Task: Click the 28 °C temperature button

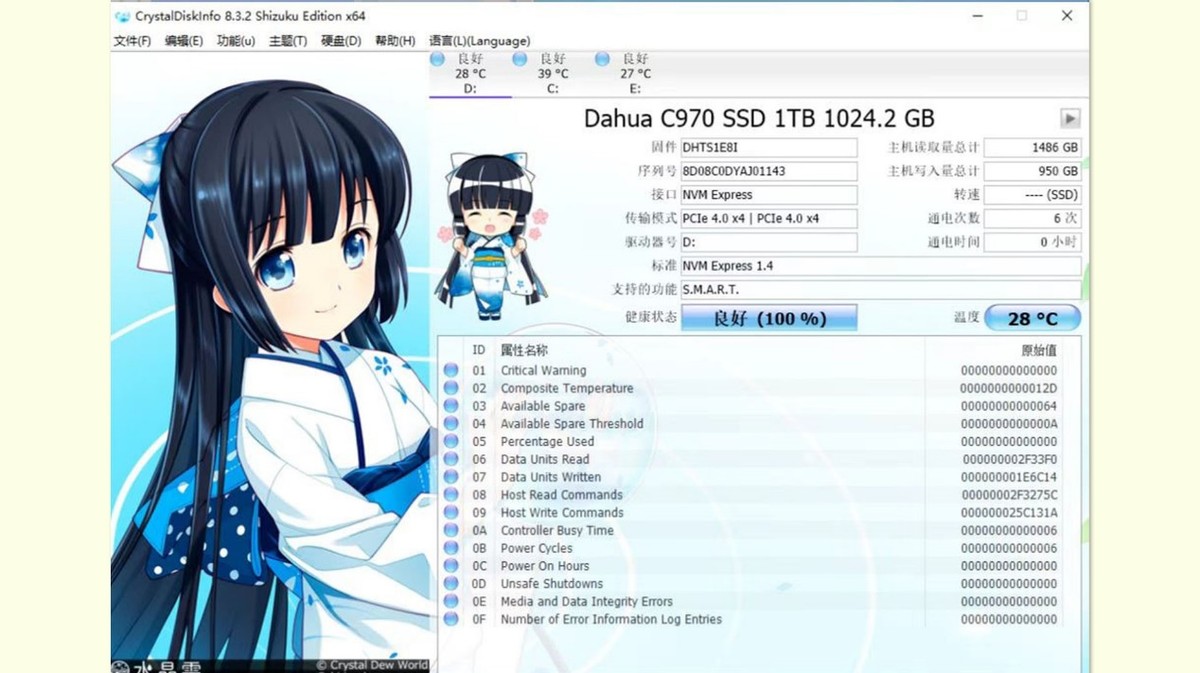Action: coord(1032,319)
